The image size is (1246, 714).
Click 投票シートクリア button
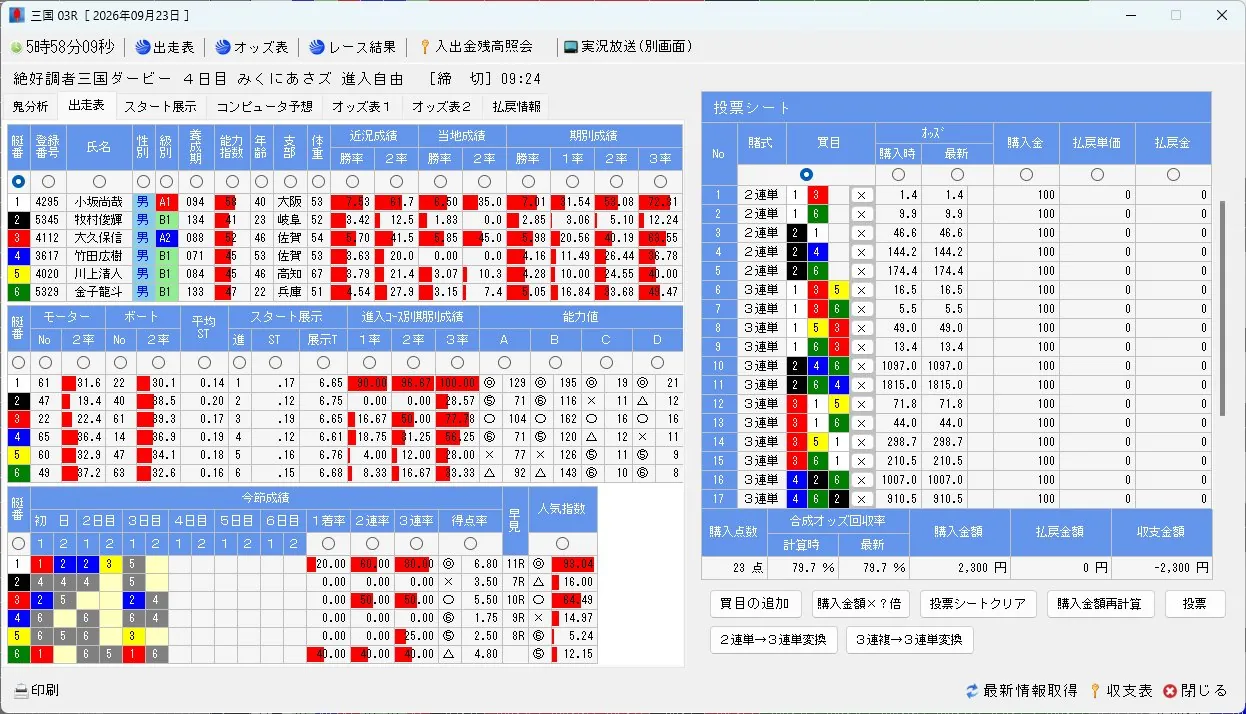978,604
